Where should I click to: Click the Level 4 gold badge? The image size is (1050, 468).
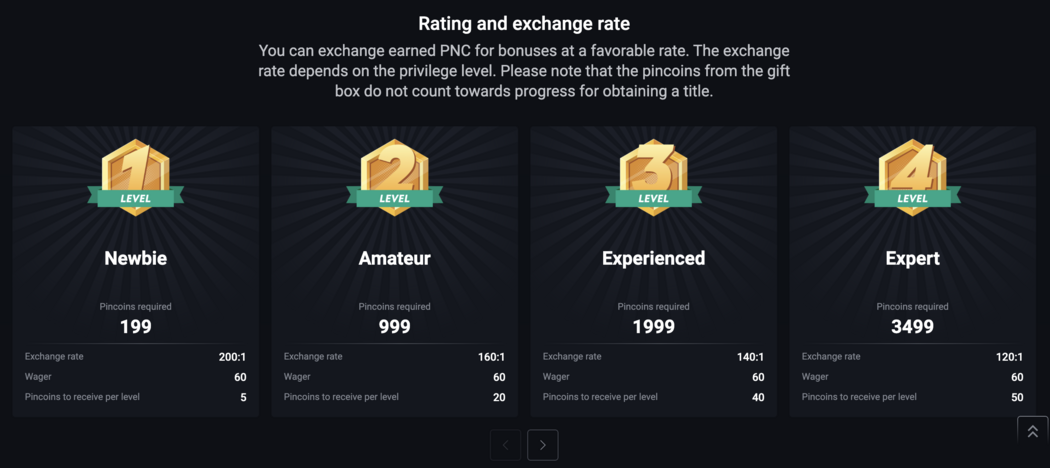tap(912, 178)
